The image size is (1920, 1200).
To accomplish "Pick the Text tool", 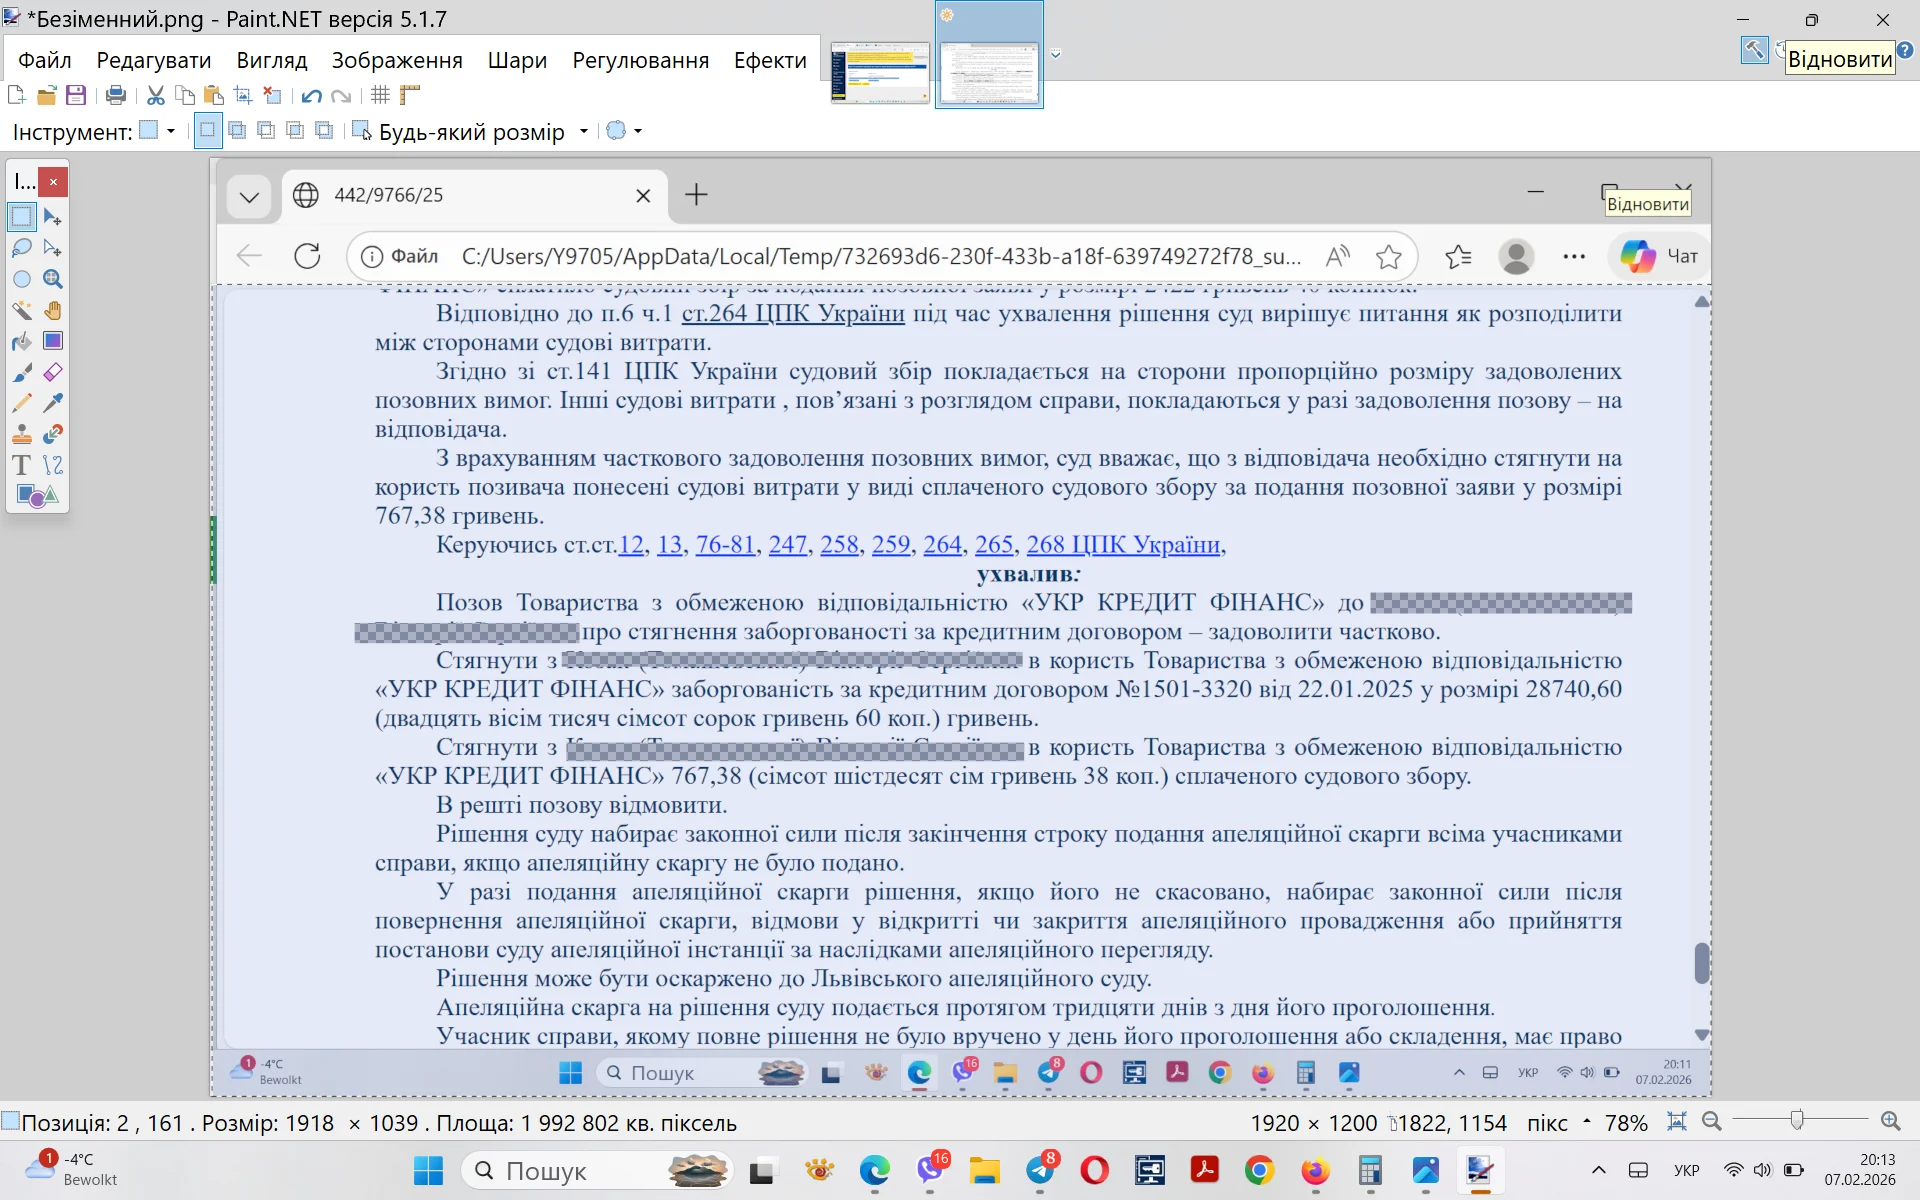I will [x=22, y=465].
